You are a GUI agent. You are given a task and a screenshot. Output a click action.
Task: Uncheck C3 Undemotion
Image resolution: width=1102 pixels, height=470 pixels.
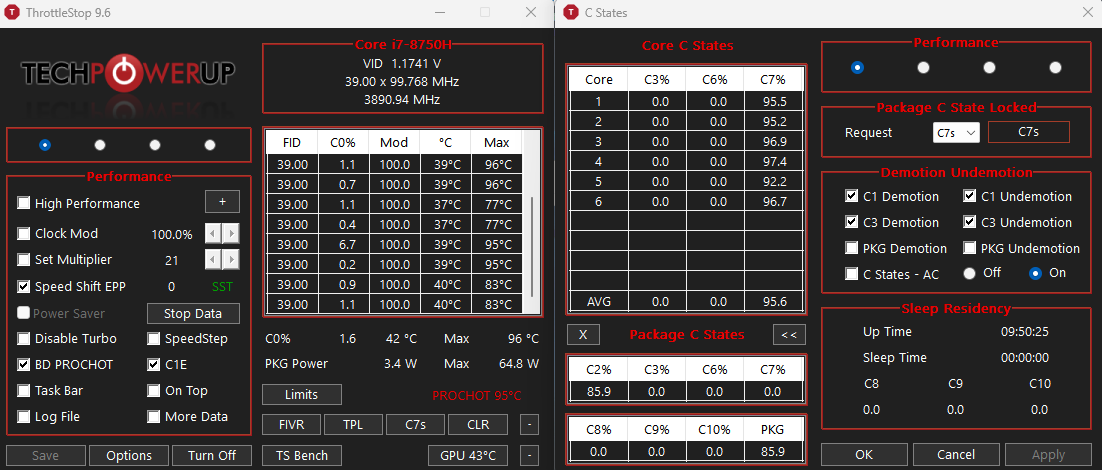pos(970,222)
